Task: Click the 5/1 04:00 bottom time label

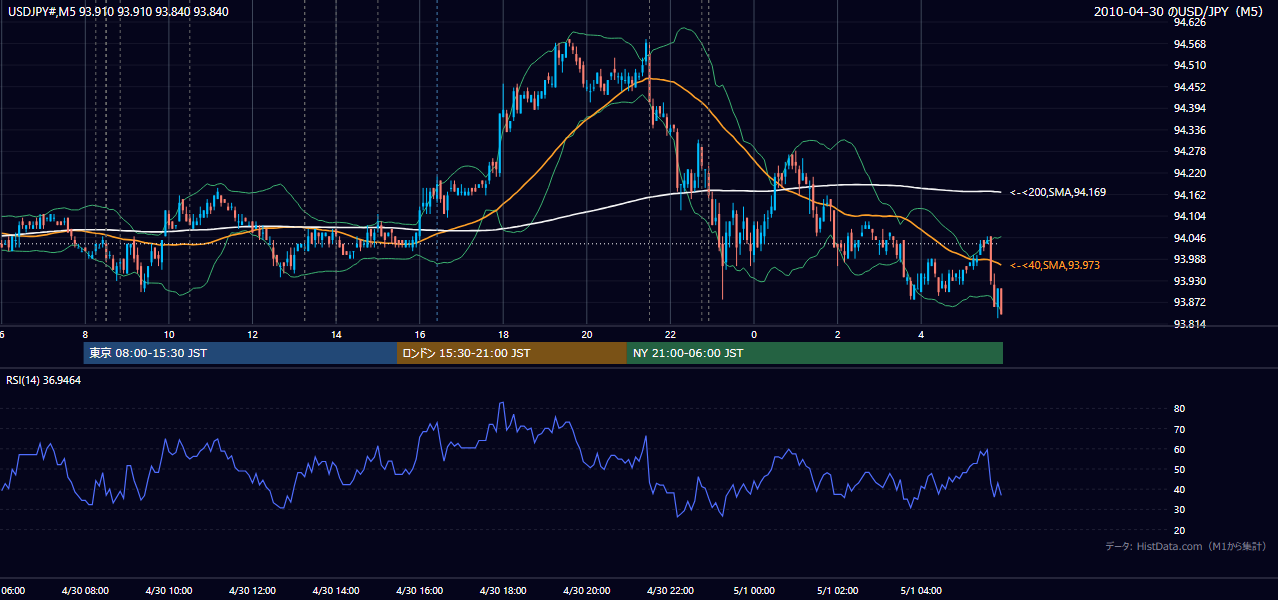Action: pyautogui.click(x=922, y=591)
